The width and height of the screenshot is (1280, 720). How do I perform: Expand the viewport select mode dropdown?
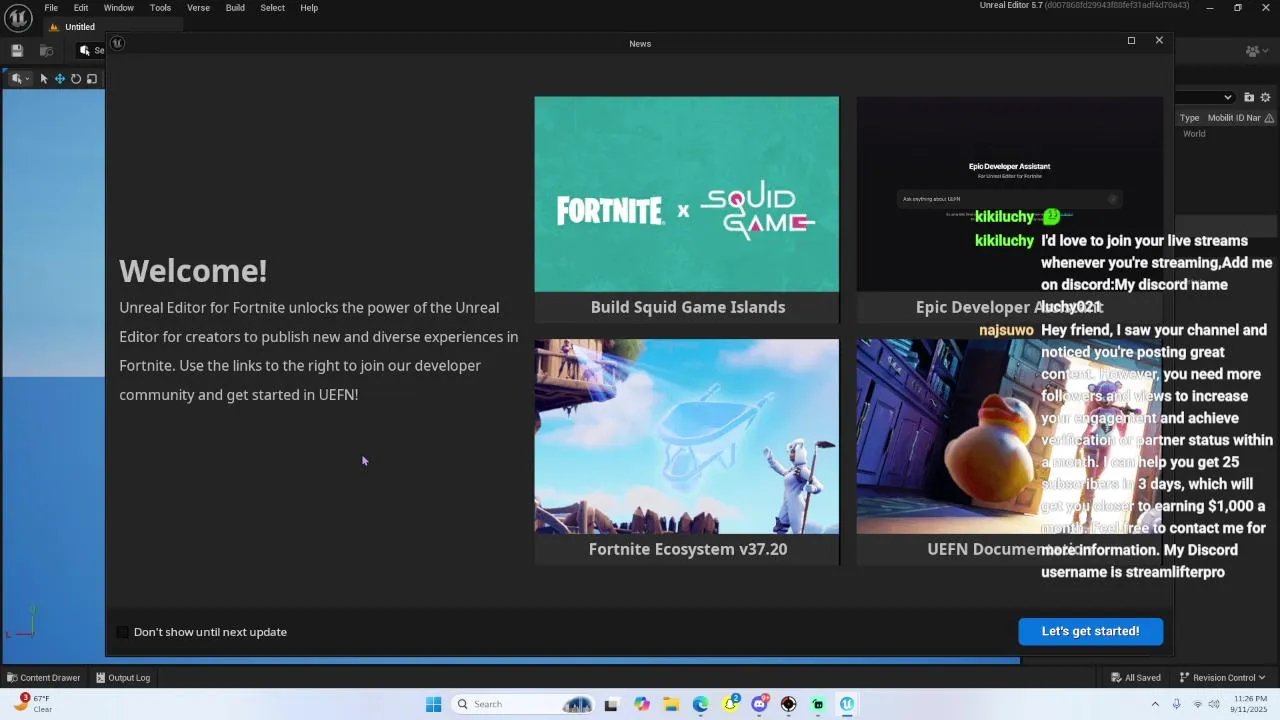click(20, 79)
